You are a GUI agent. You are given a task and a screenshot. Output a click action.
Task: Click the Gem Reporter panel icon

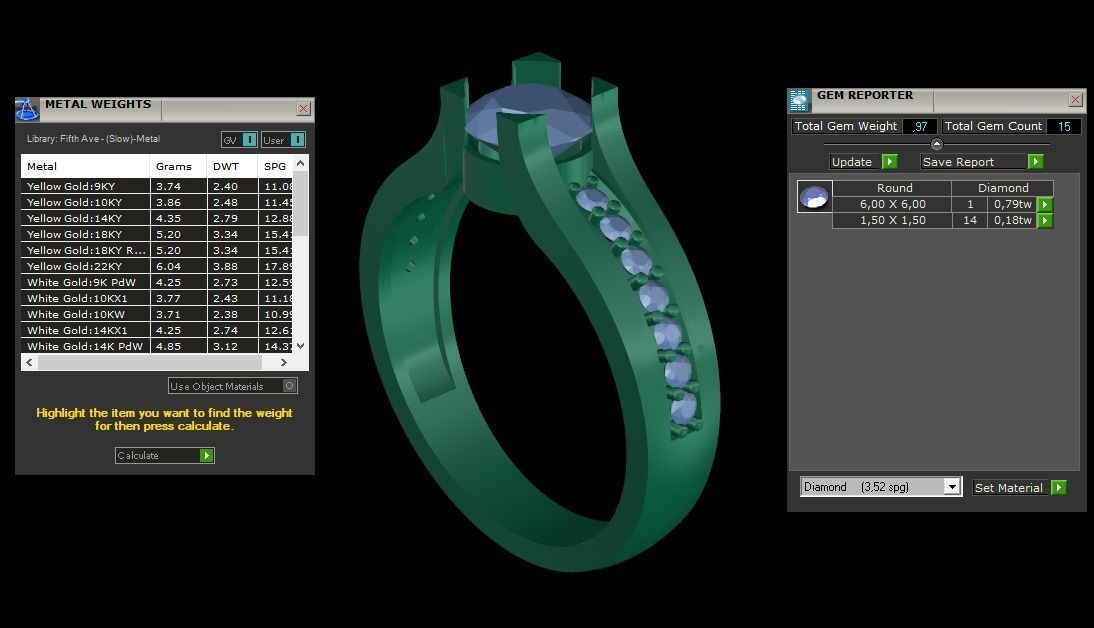(x=800, y=100)
